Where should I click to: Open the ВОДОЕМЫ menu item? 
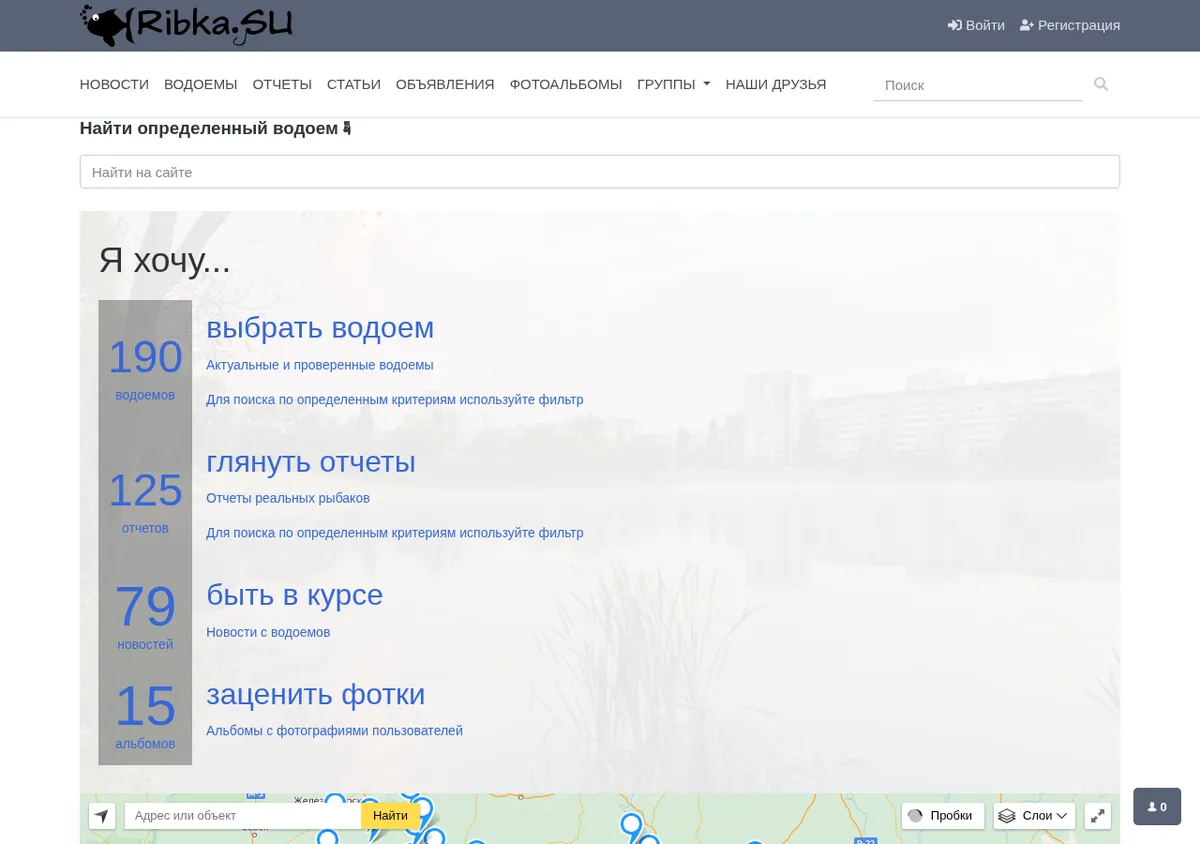click(x=201, y=84)
